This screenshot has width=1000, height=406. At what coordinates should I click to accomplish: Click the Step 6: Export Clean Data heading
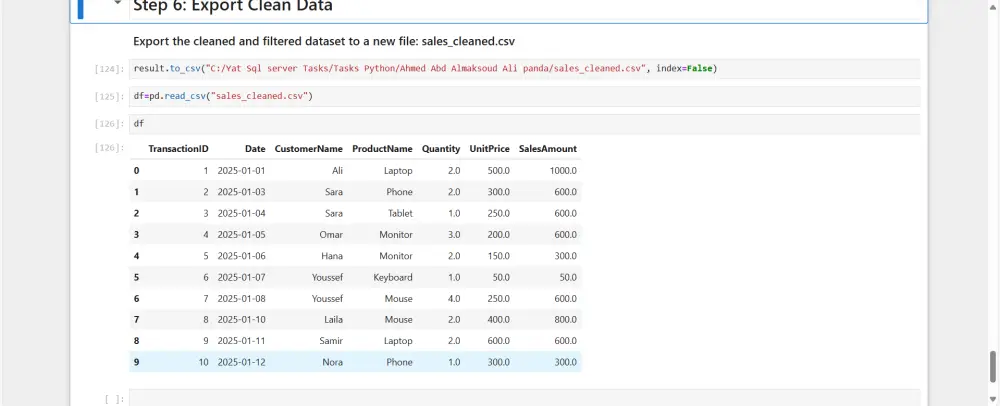point(233,6)
